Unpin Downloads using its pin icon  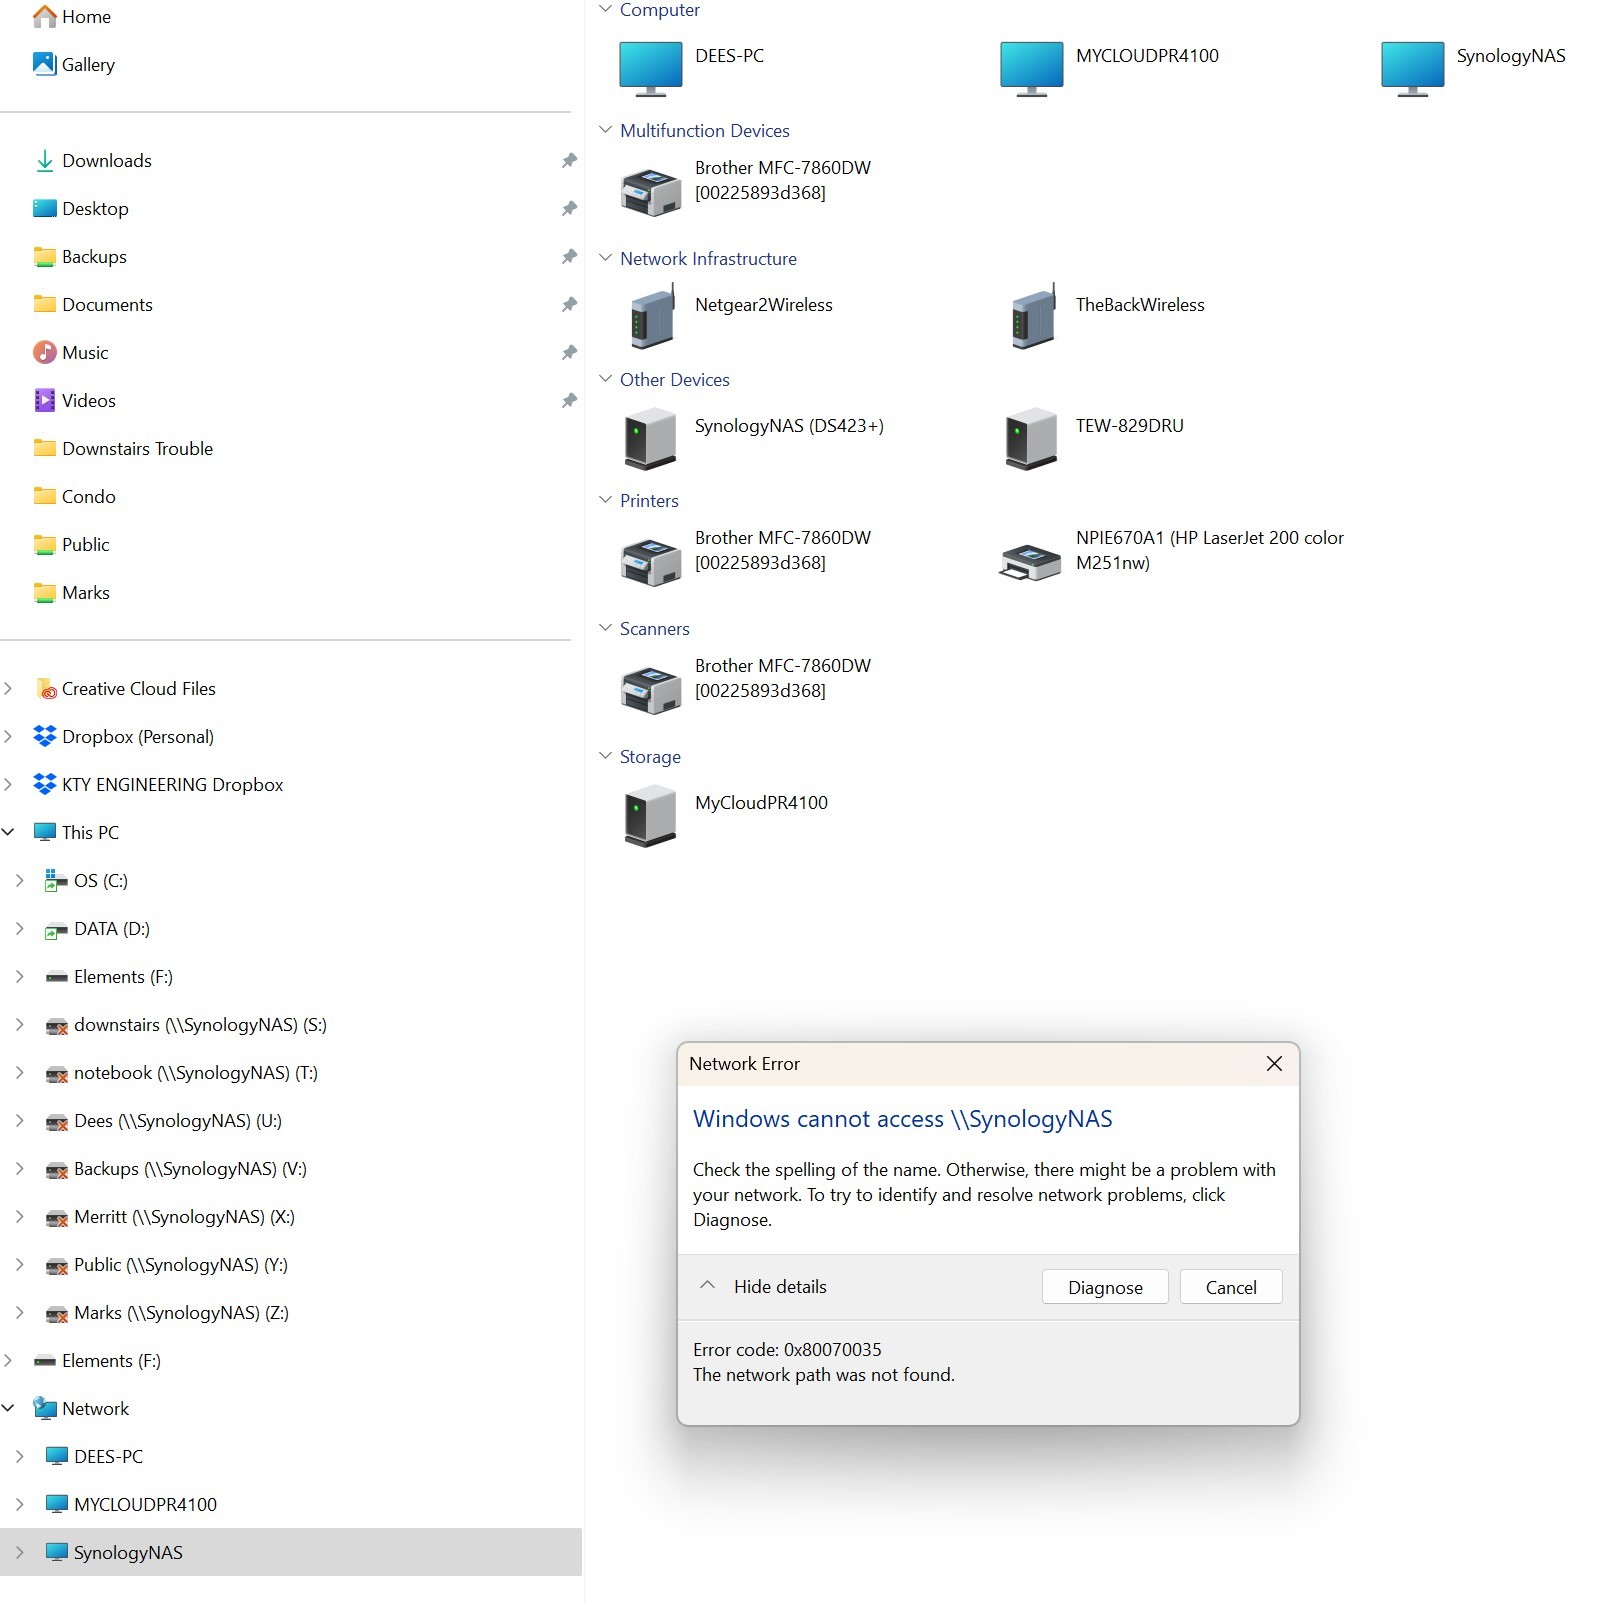pyautogui.click(x=569, y=160)
